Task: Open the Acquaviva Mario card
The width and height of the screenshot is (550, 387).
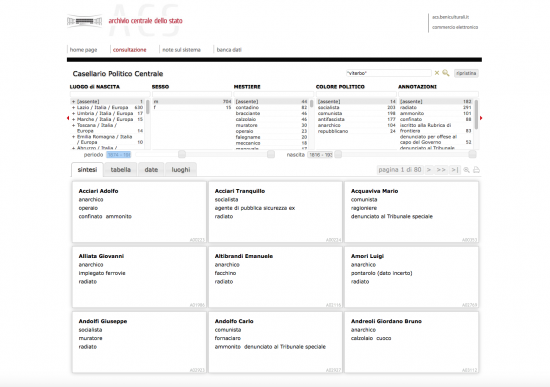Action: (x=411, y=212)
